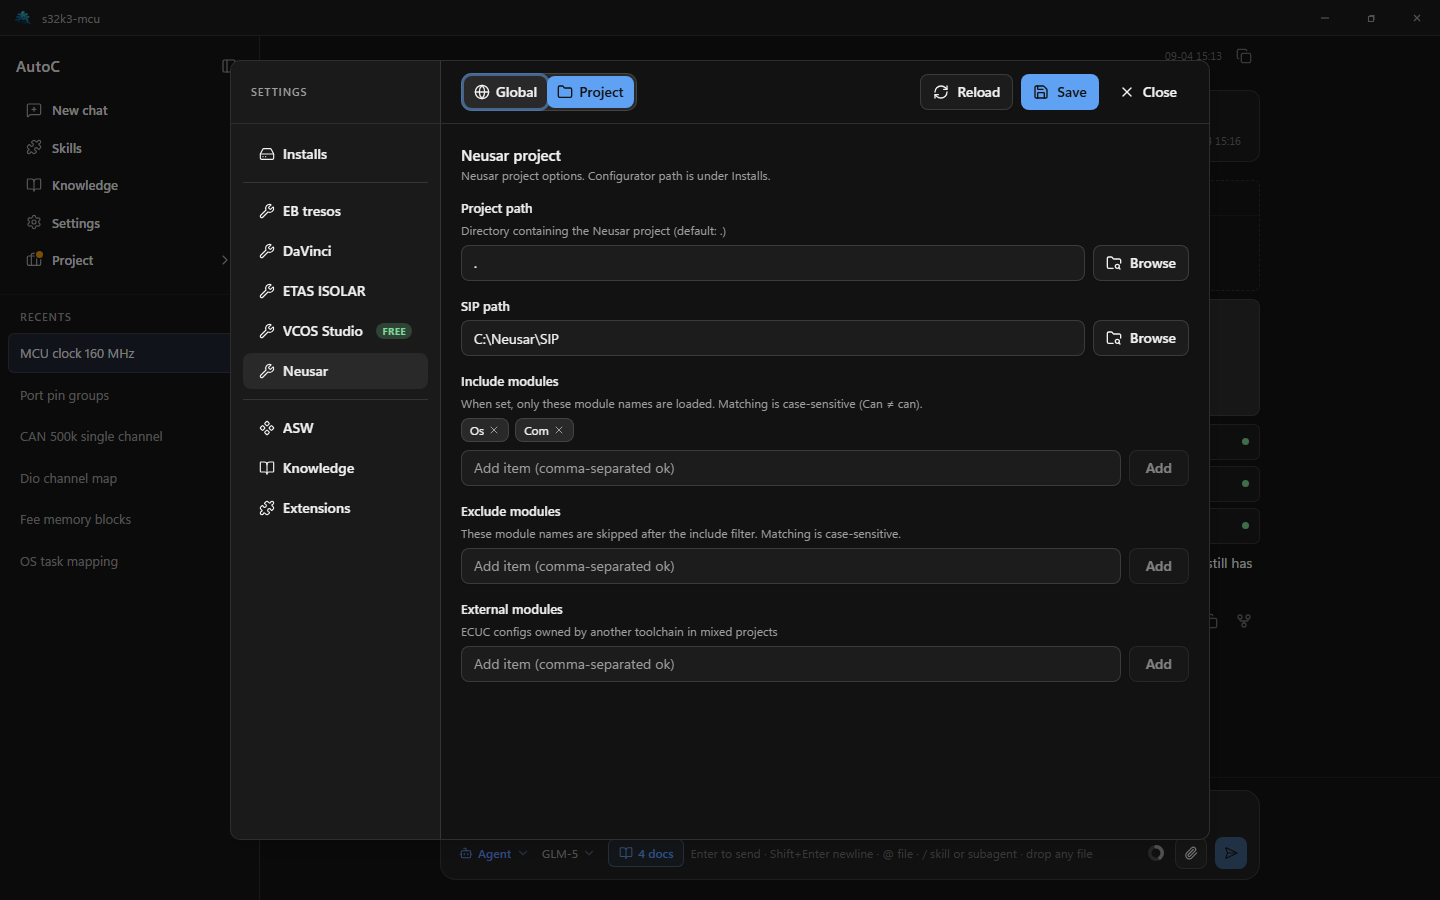Open the ASW settings section

pos(335,428)
